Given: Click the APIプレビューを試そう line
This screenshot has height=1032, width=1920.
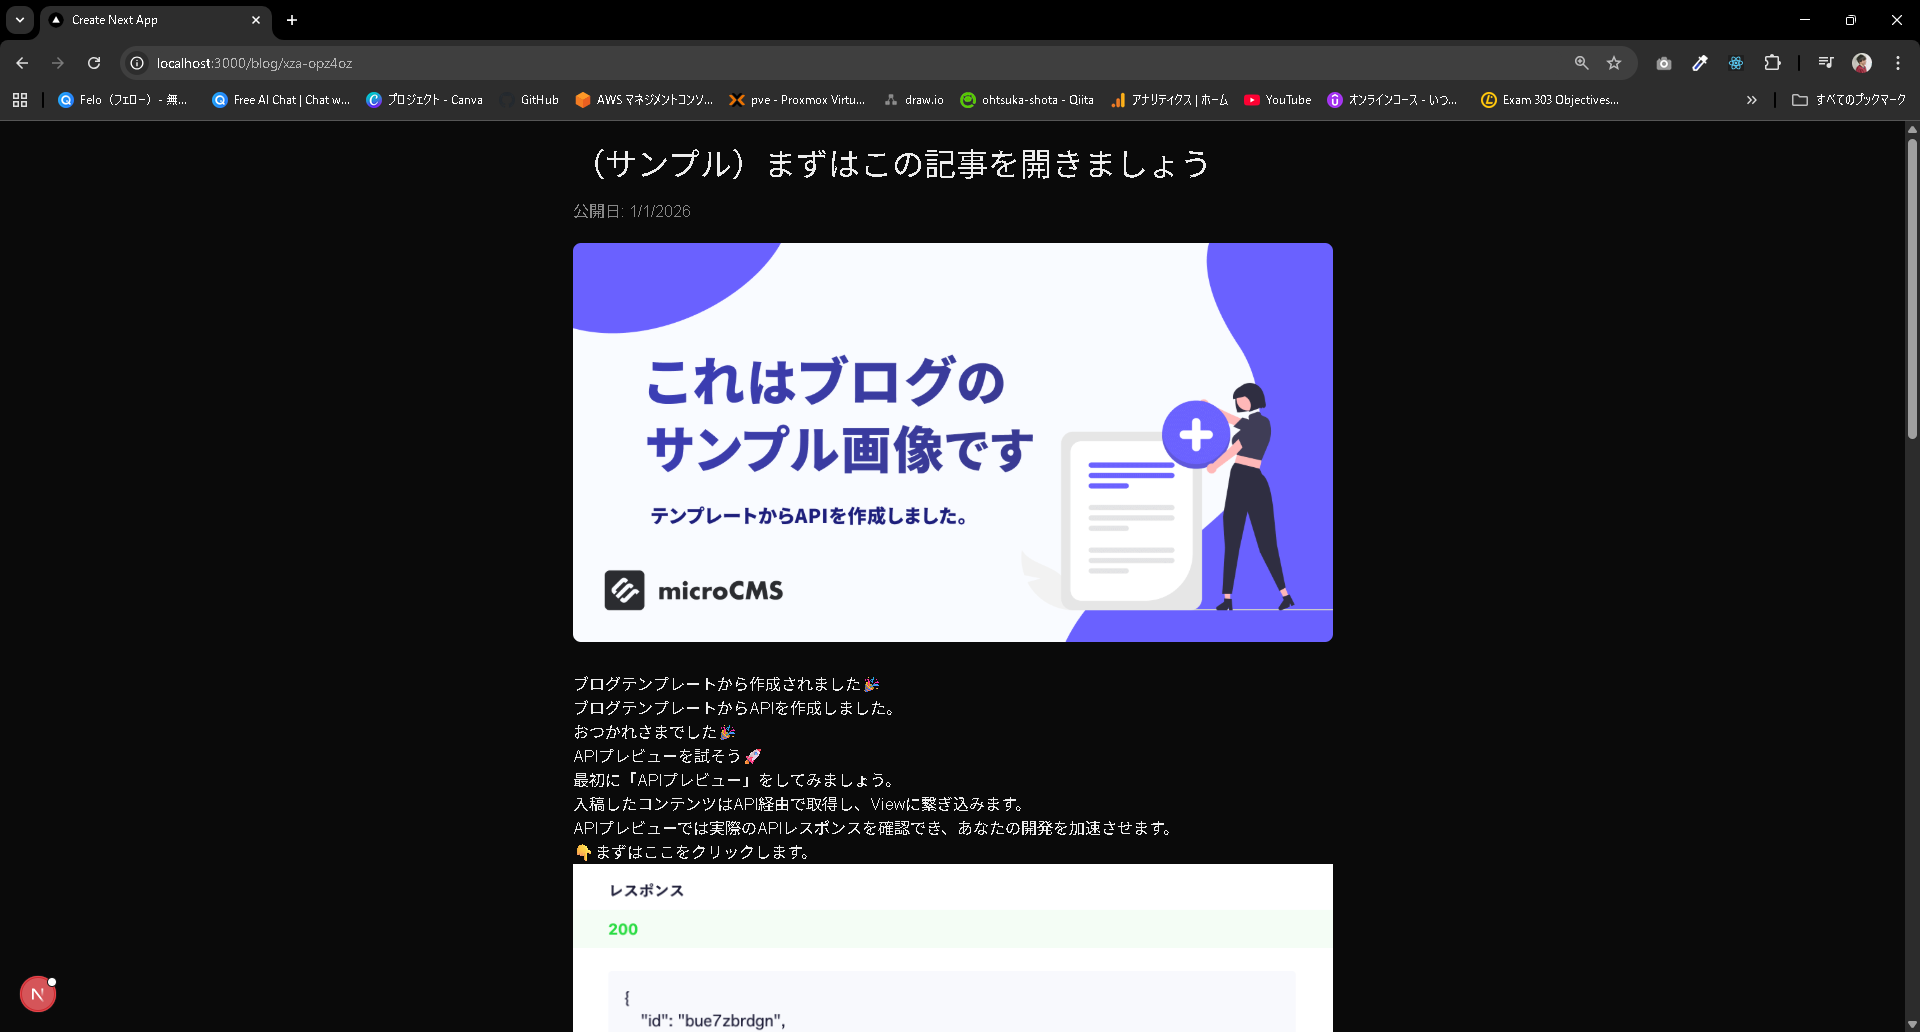Looking at the screenshot, I should coord(667,756).
